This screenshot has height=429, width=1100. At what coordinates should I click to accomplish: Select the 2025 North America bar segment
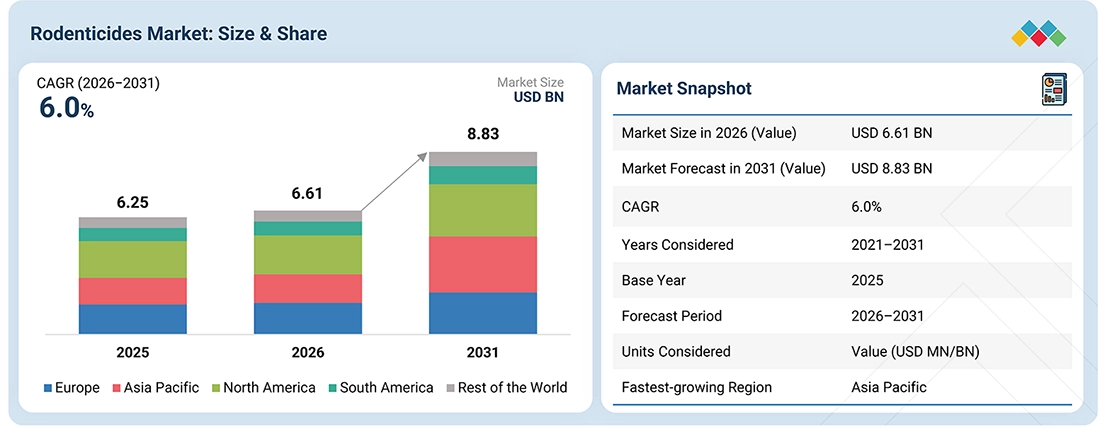(x=133, y=259)
